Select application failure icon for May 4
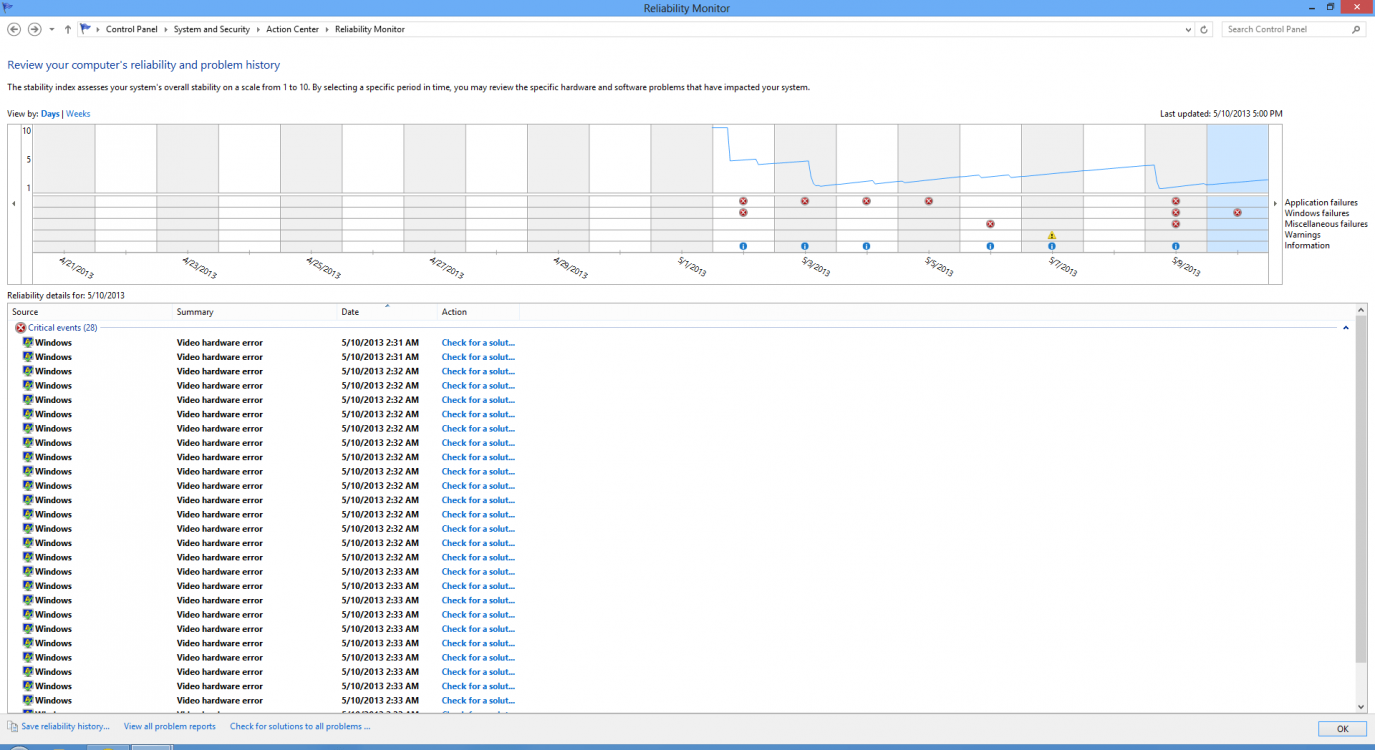 coord(867,201)
